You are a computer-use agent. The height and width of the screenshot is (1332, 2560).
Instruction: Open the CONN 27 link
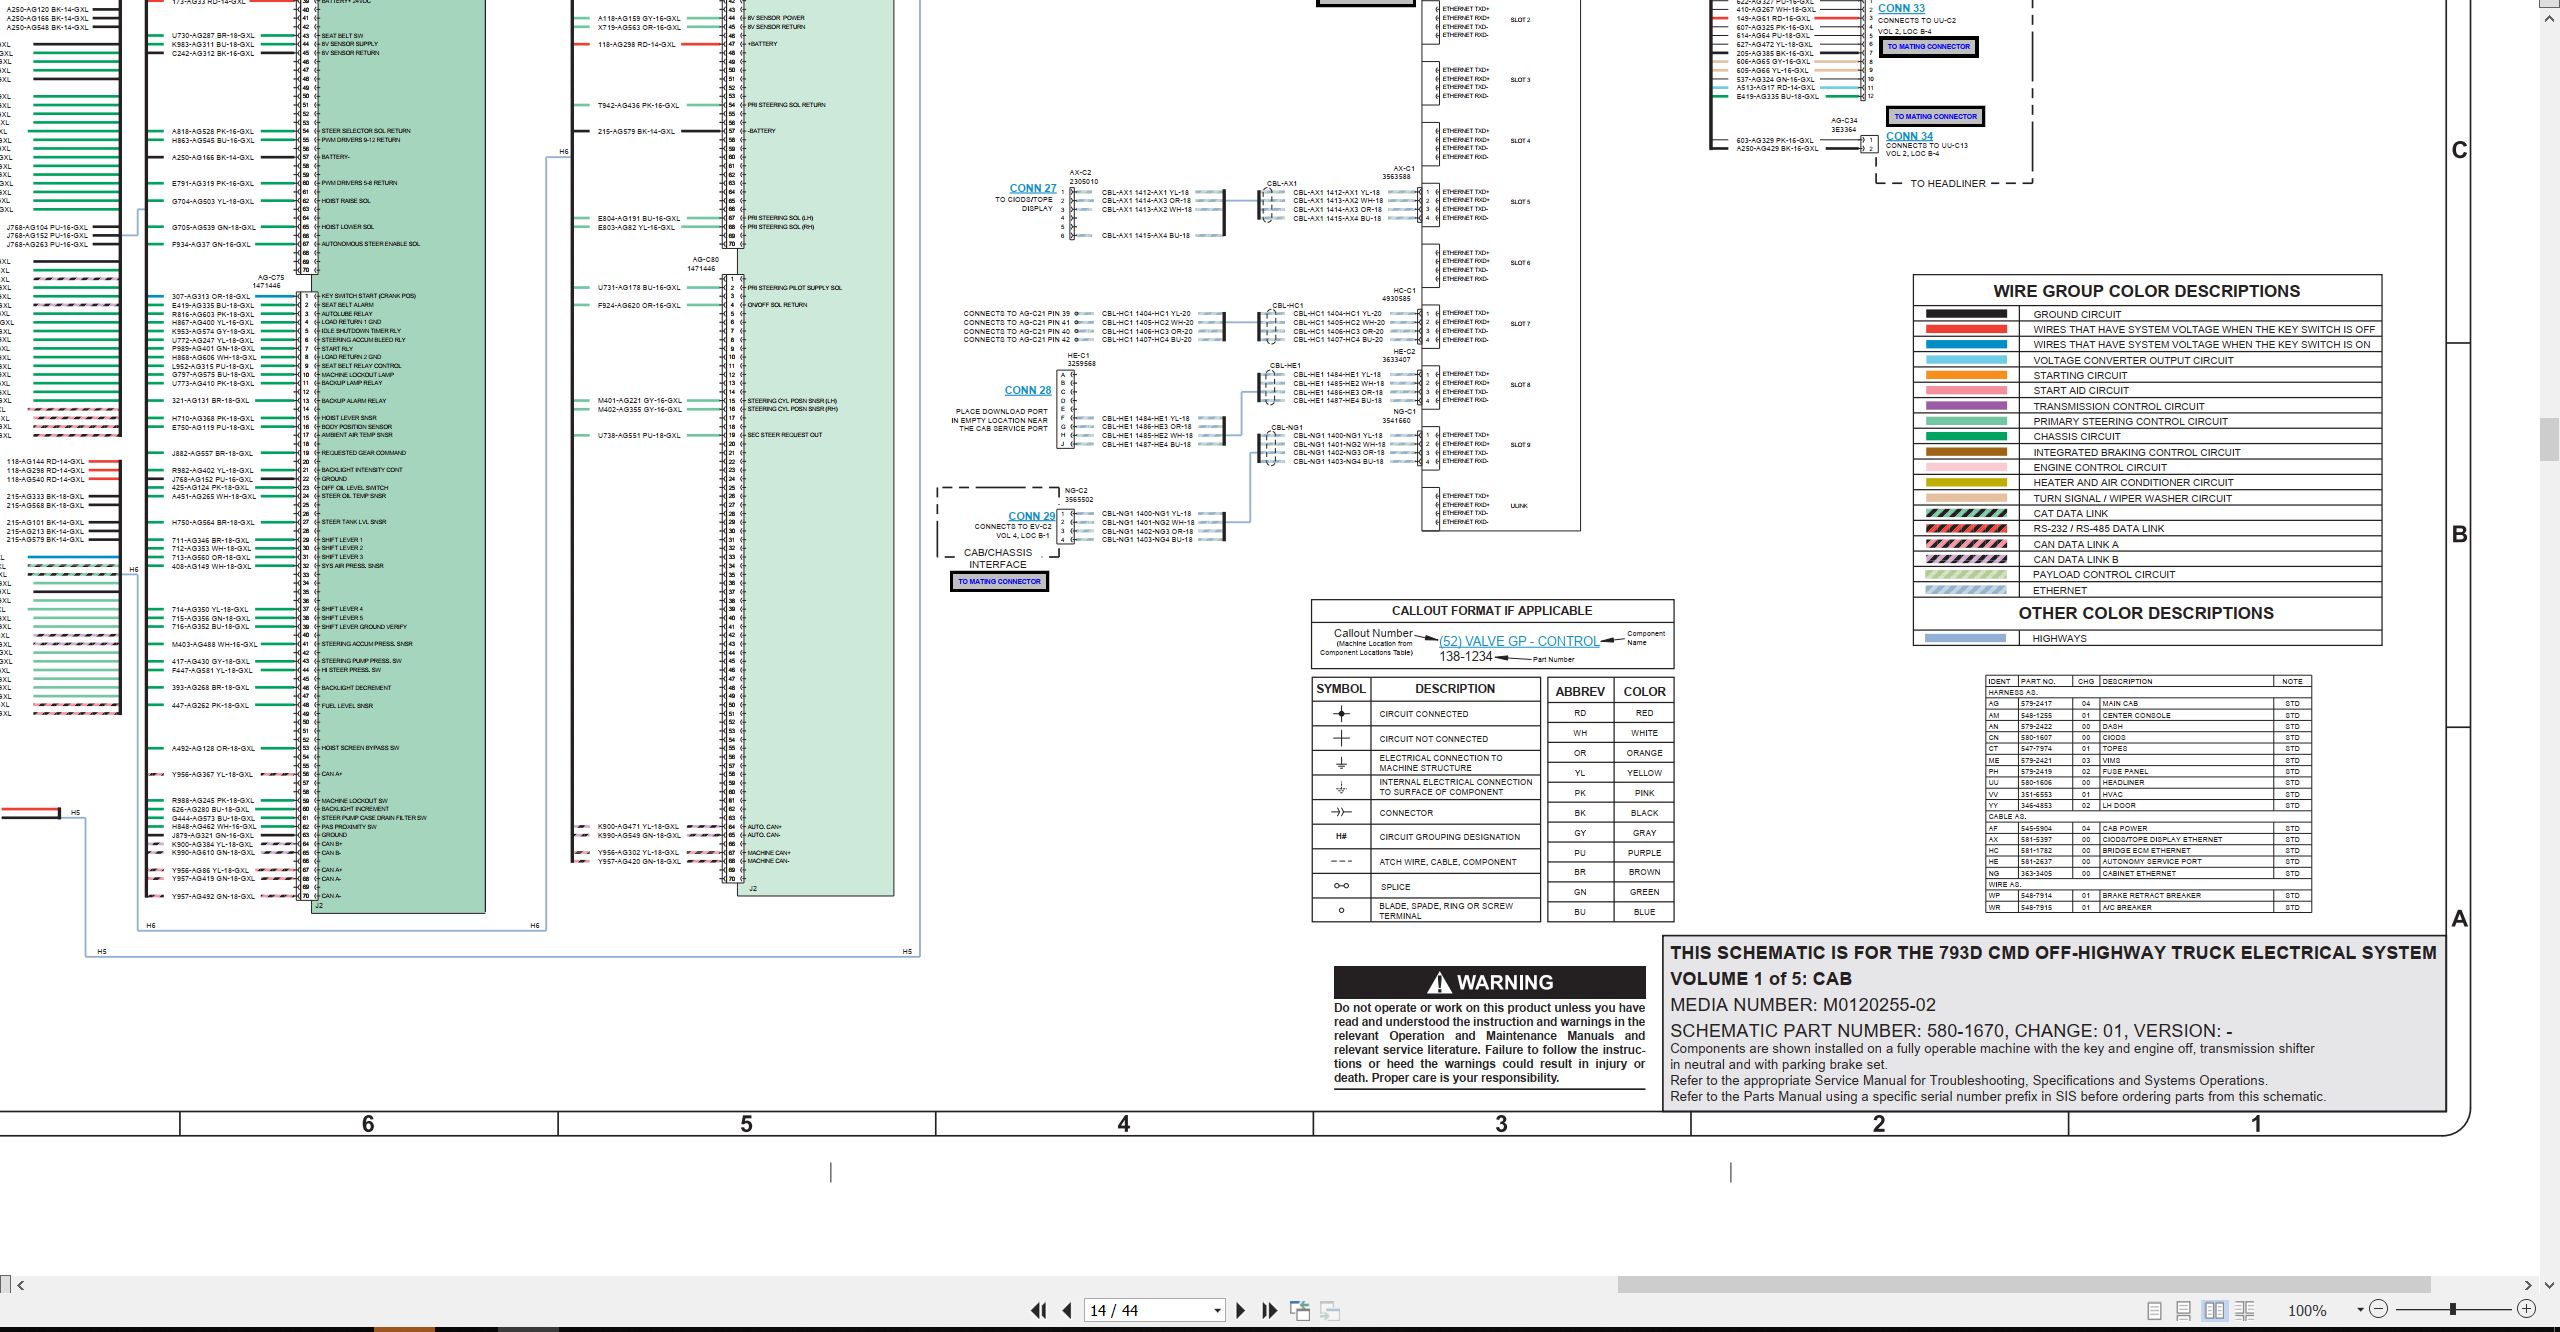pyautogui.click(x=1032, y=188)
